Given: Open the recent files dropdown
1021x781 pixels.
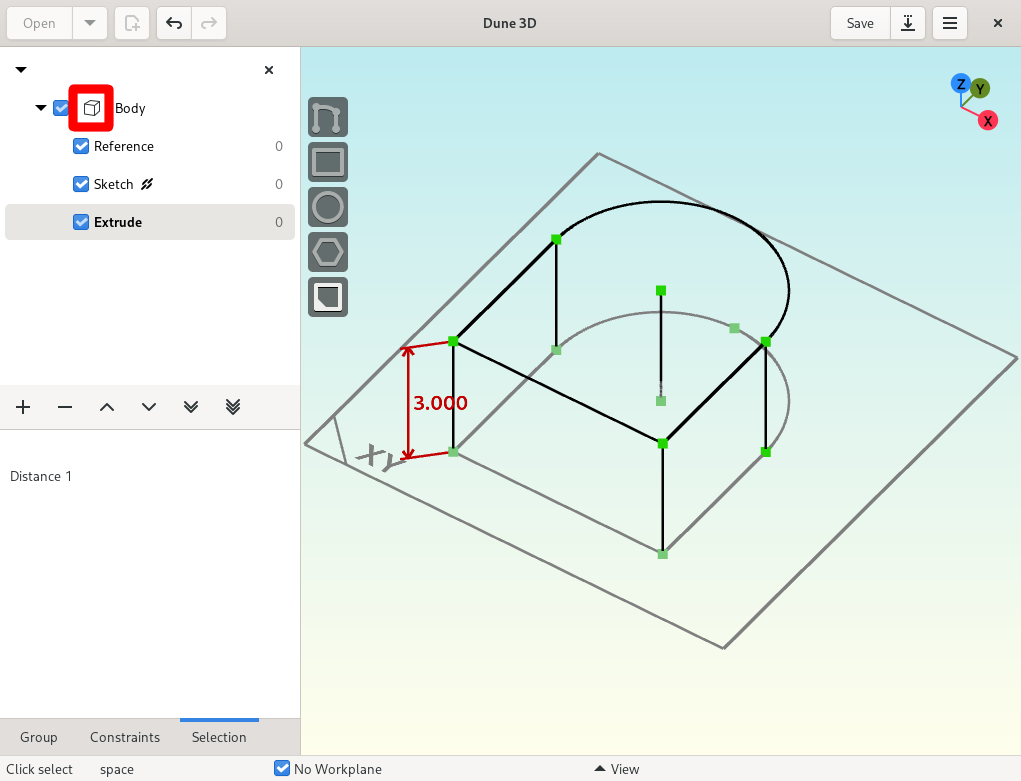Looking at the screenshot, I should tap(90, 23).
